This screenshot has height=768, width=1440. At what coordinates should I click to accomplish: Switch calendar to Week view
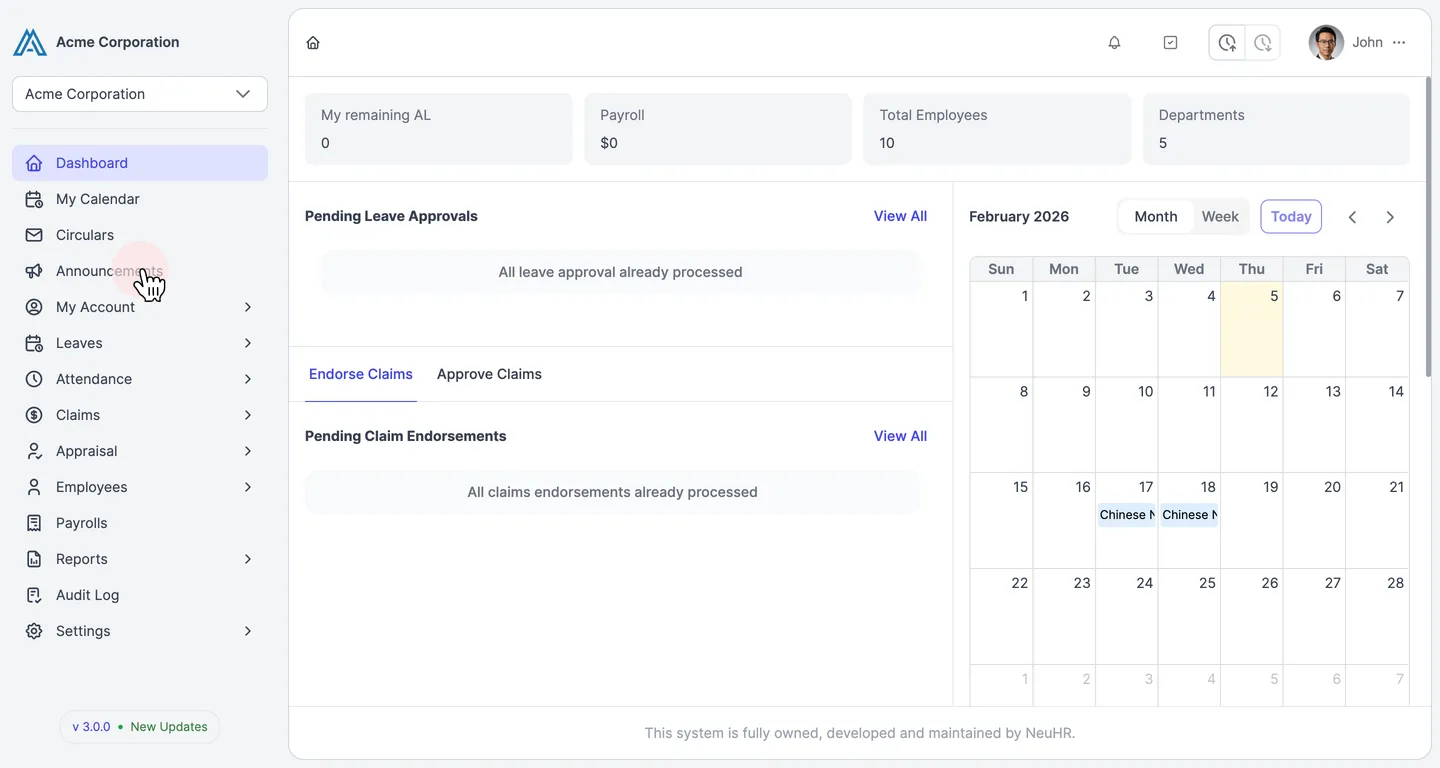pyautogui.click(x=1220, y=217)
